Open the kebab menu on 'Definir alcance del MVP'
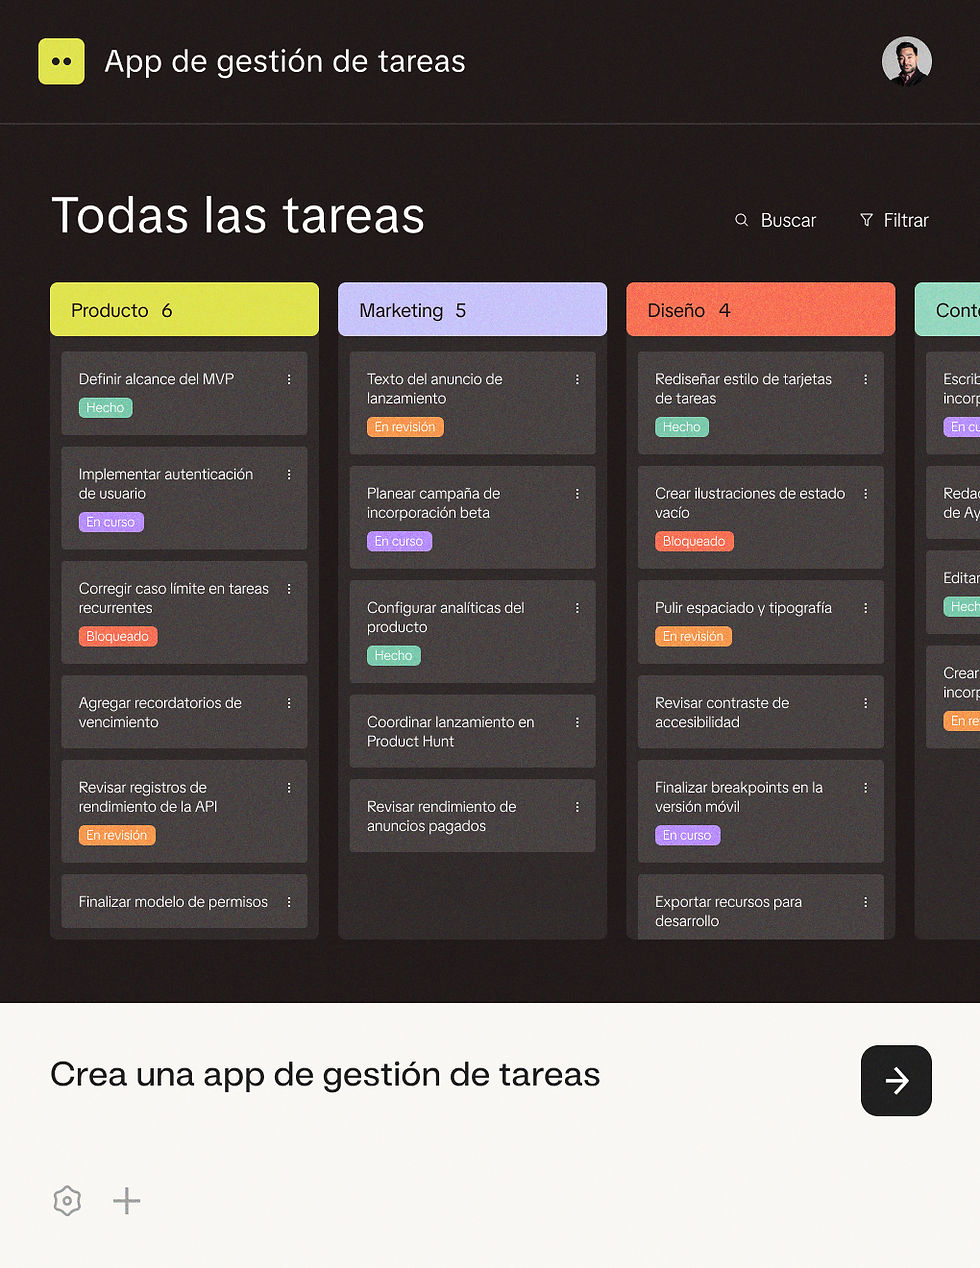This screenshot has width=980, height=1268. coord(289,380)
